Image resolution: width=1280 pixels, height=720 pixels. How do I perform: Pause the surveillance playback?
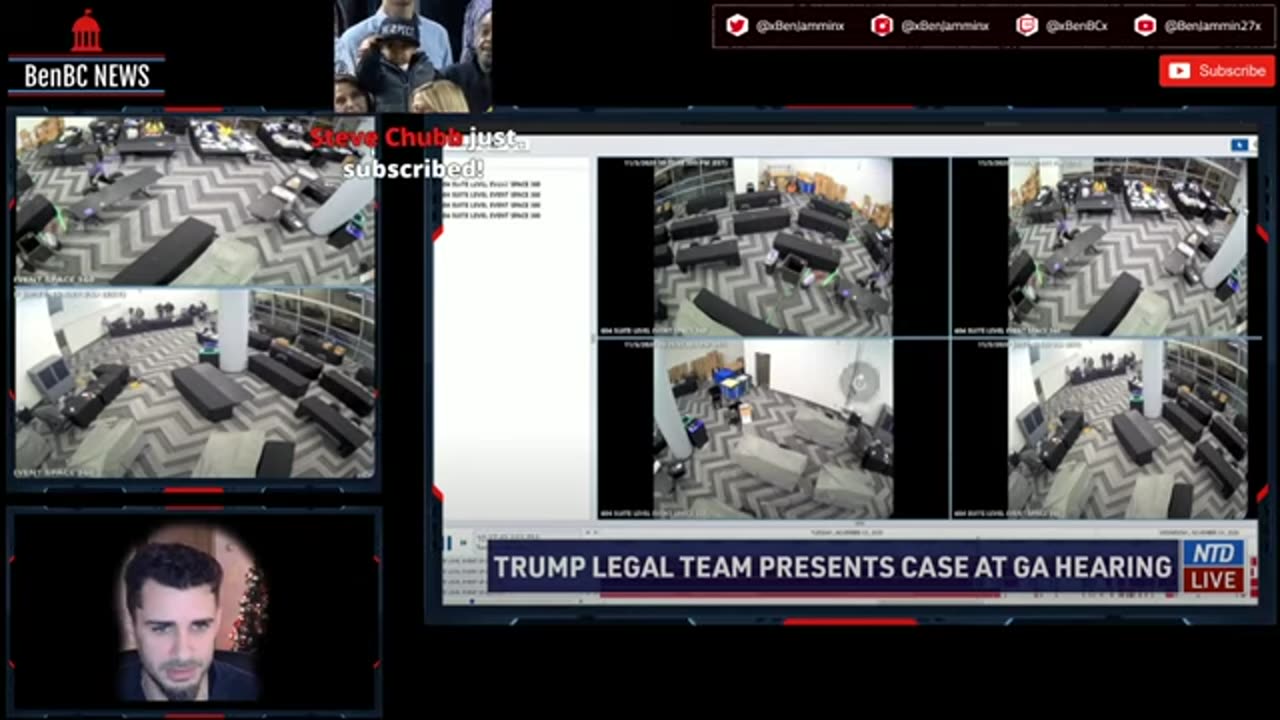448,543
